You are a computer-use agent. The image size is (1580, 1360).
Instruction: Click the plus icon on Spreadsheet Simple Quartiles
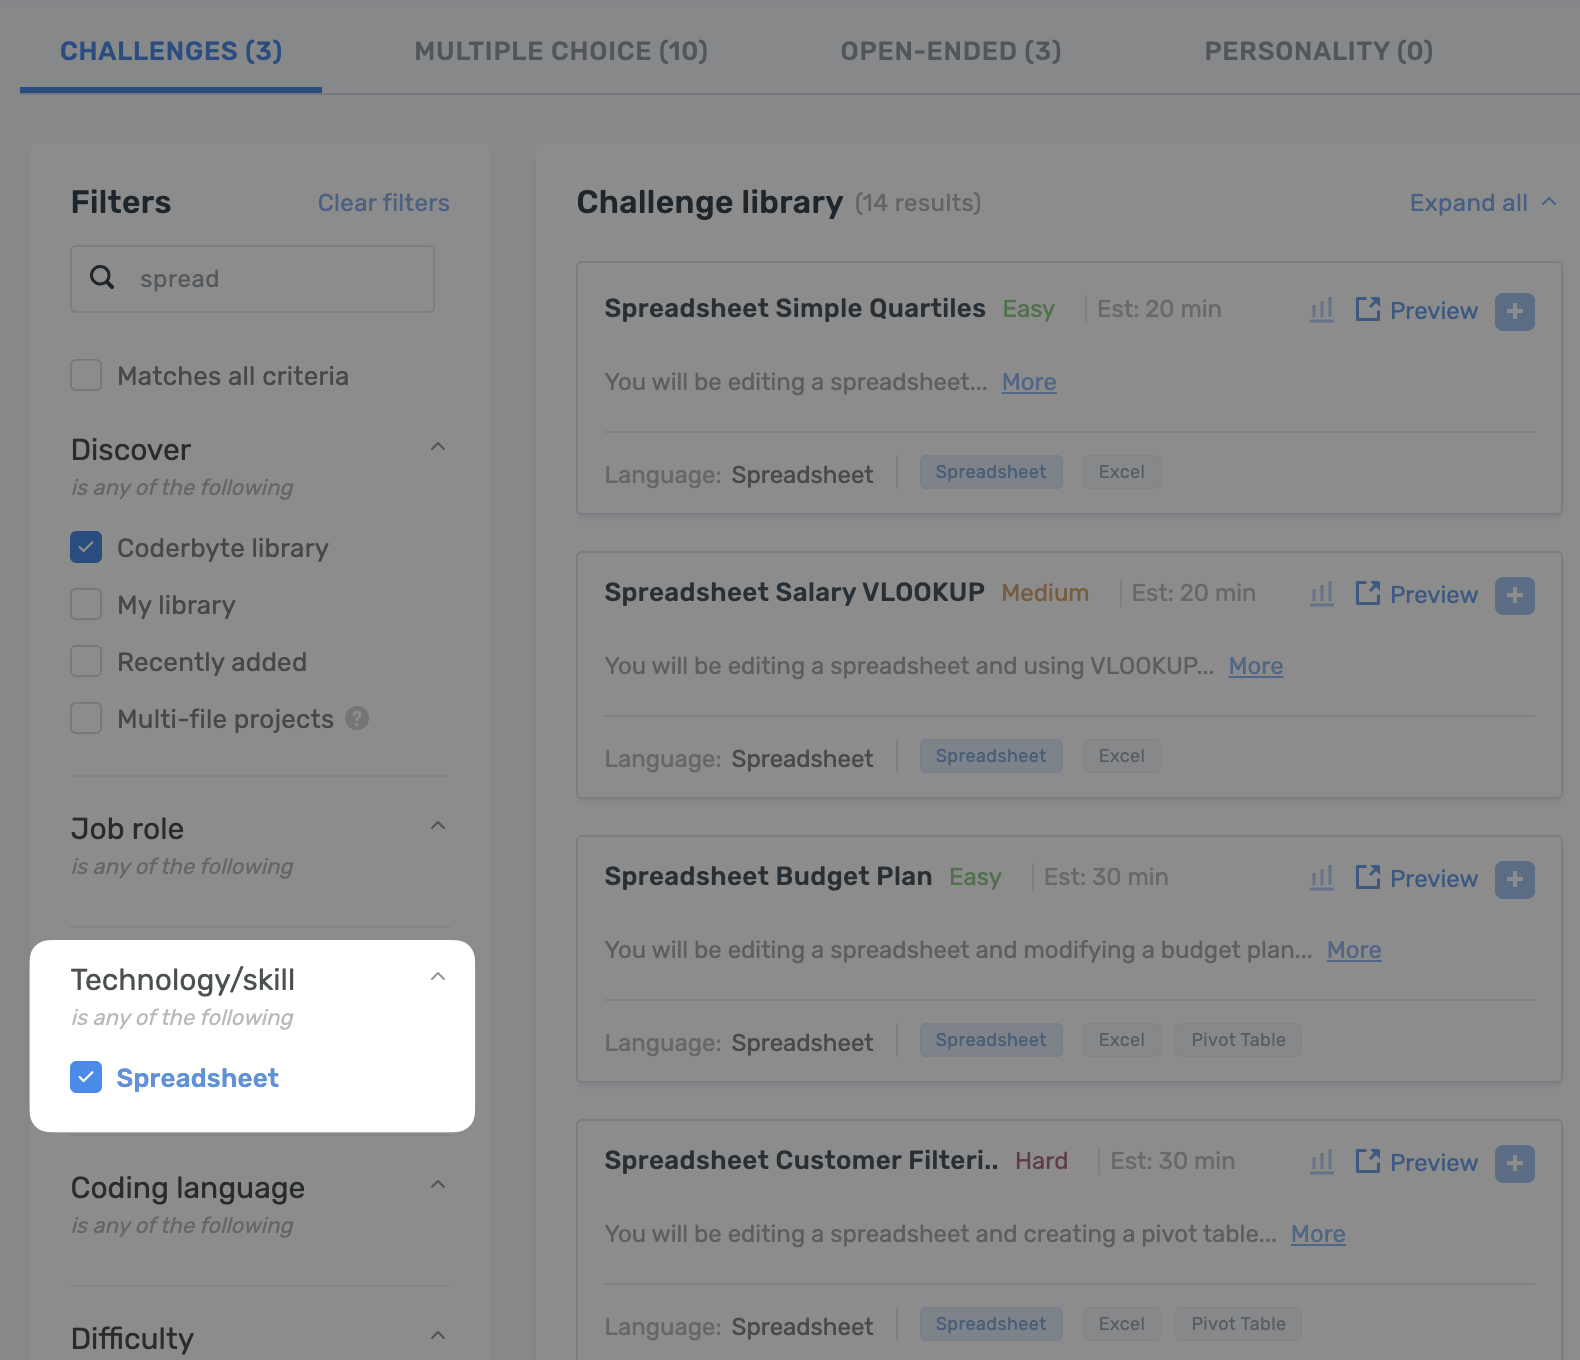tap(1515, 311)
